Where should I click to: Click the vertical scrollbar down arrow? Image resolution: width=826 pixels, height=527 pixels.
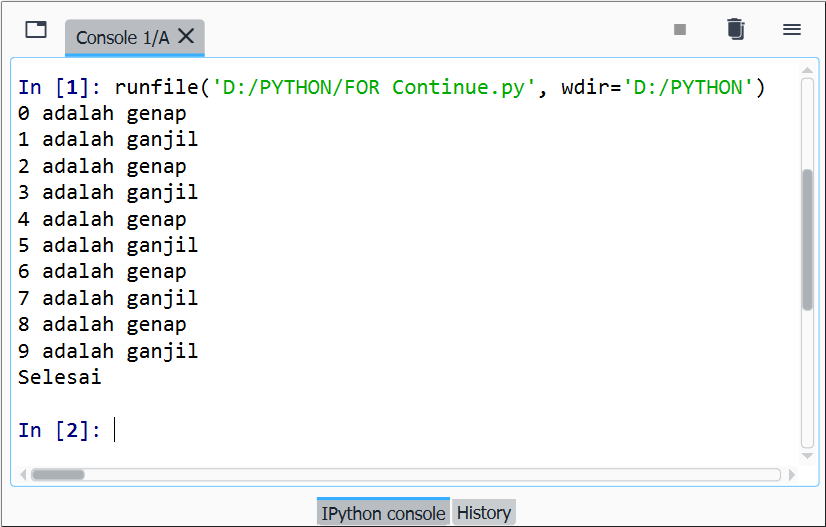(x=807, y=456)
